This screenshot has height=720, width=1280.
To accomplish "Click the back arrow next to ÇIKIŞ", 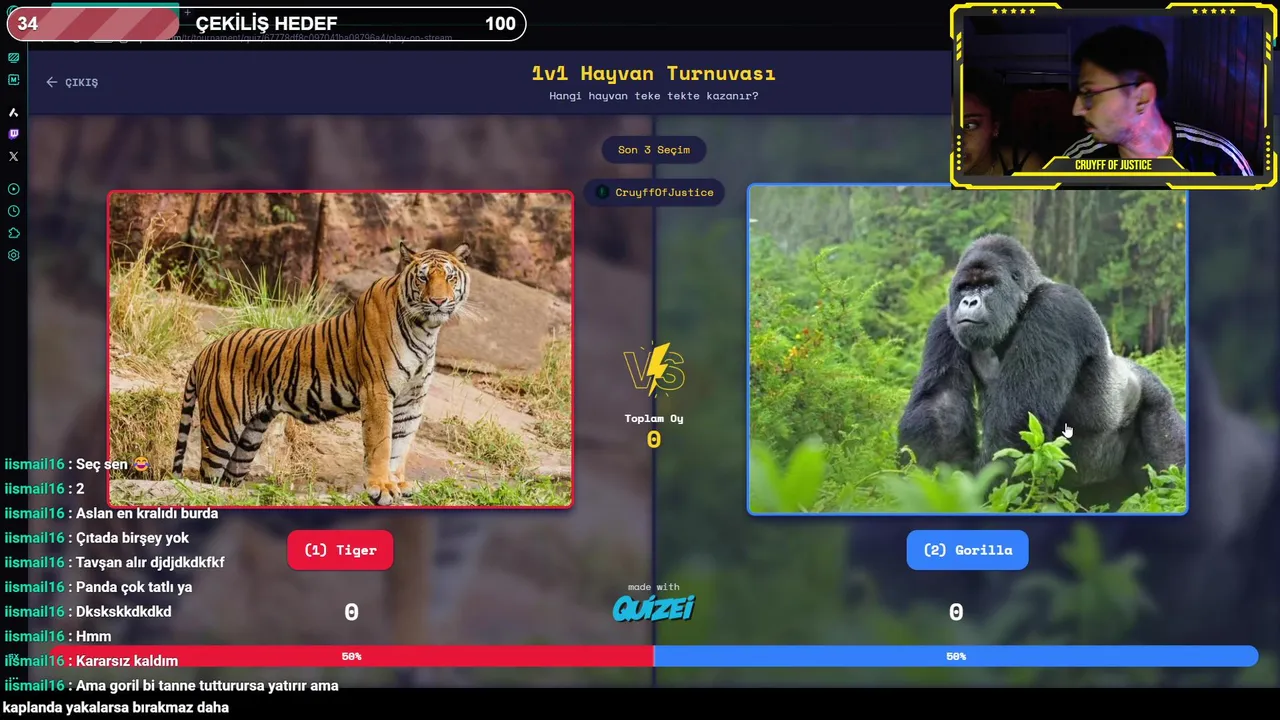I will [51, 82].
